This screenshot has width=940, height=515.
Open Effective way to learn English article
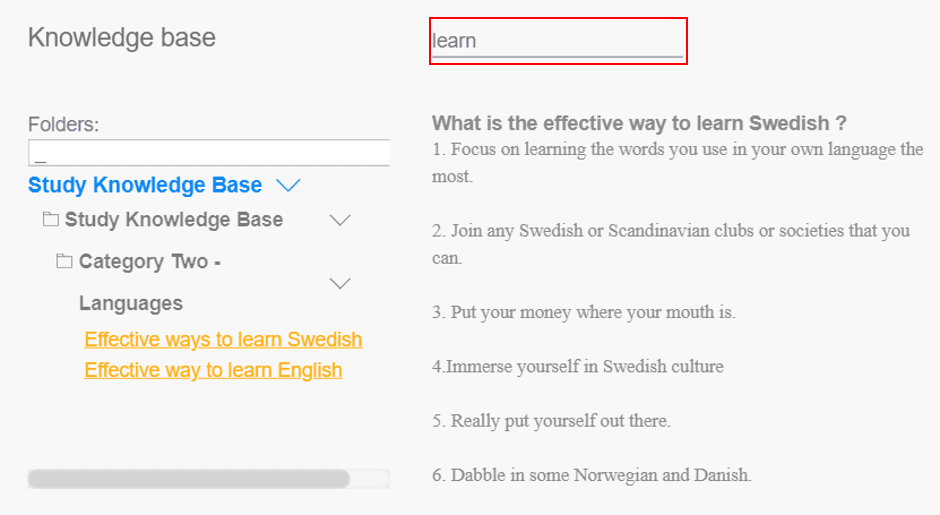(213, 370)
